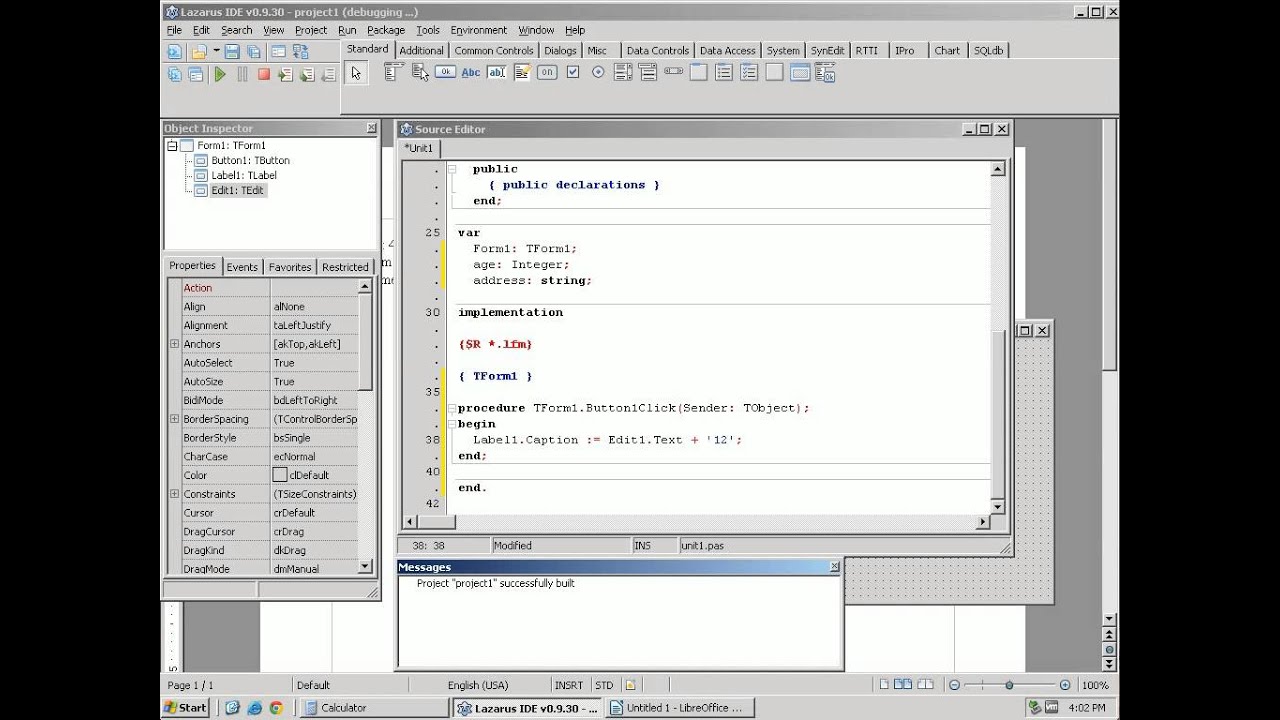Select the TButton 'Ok' component icon
The image size is (1280, 720).
445,72
